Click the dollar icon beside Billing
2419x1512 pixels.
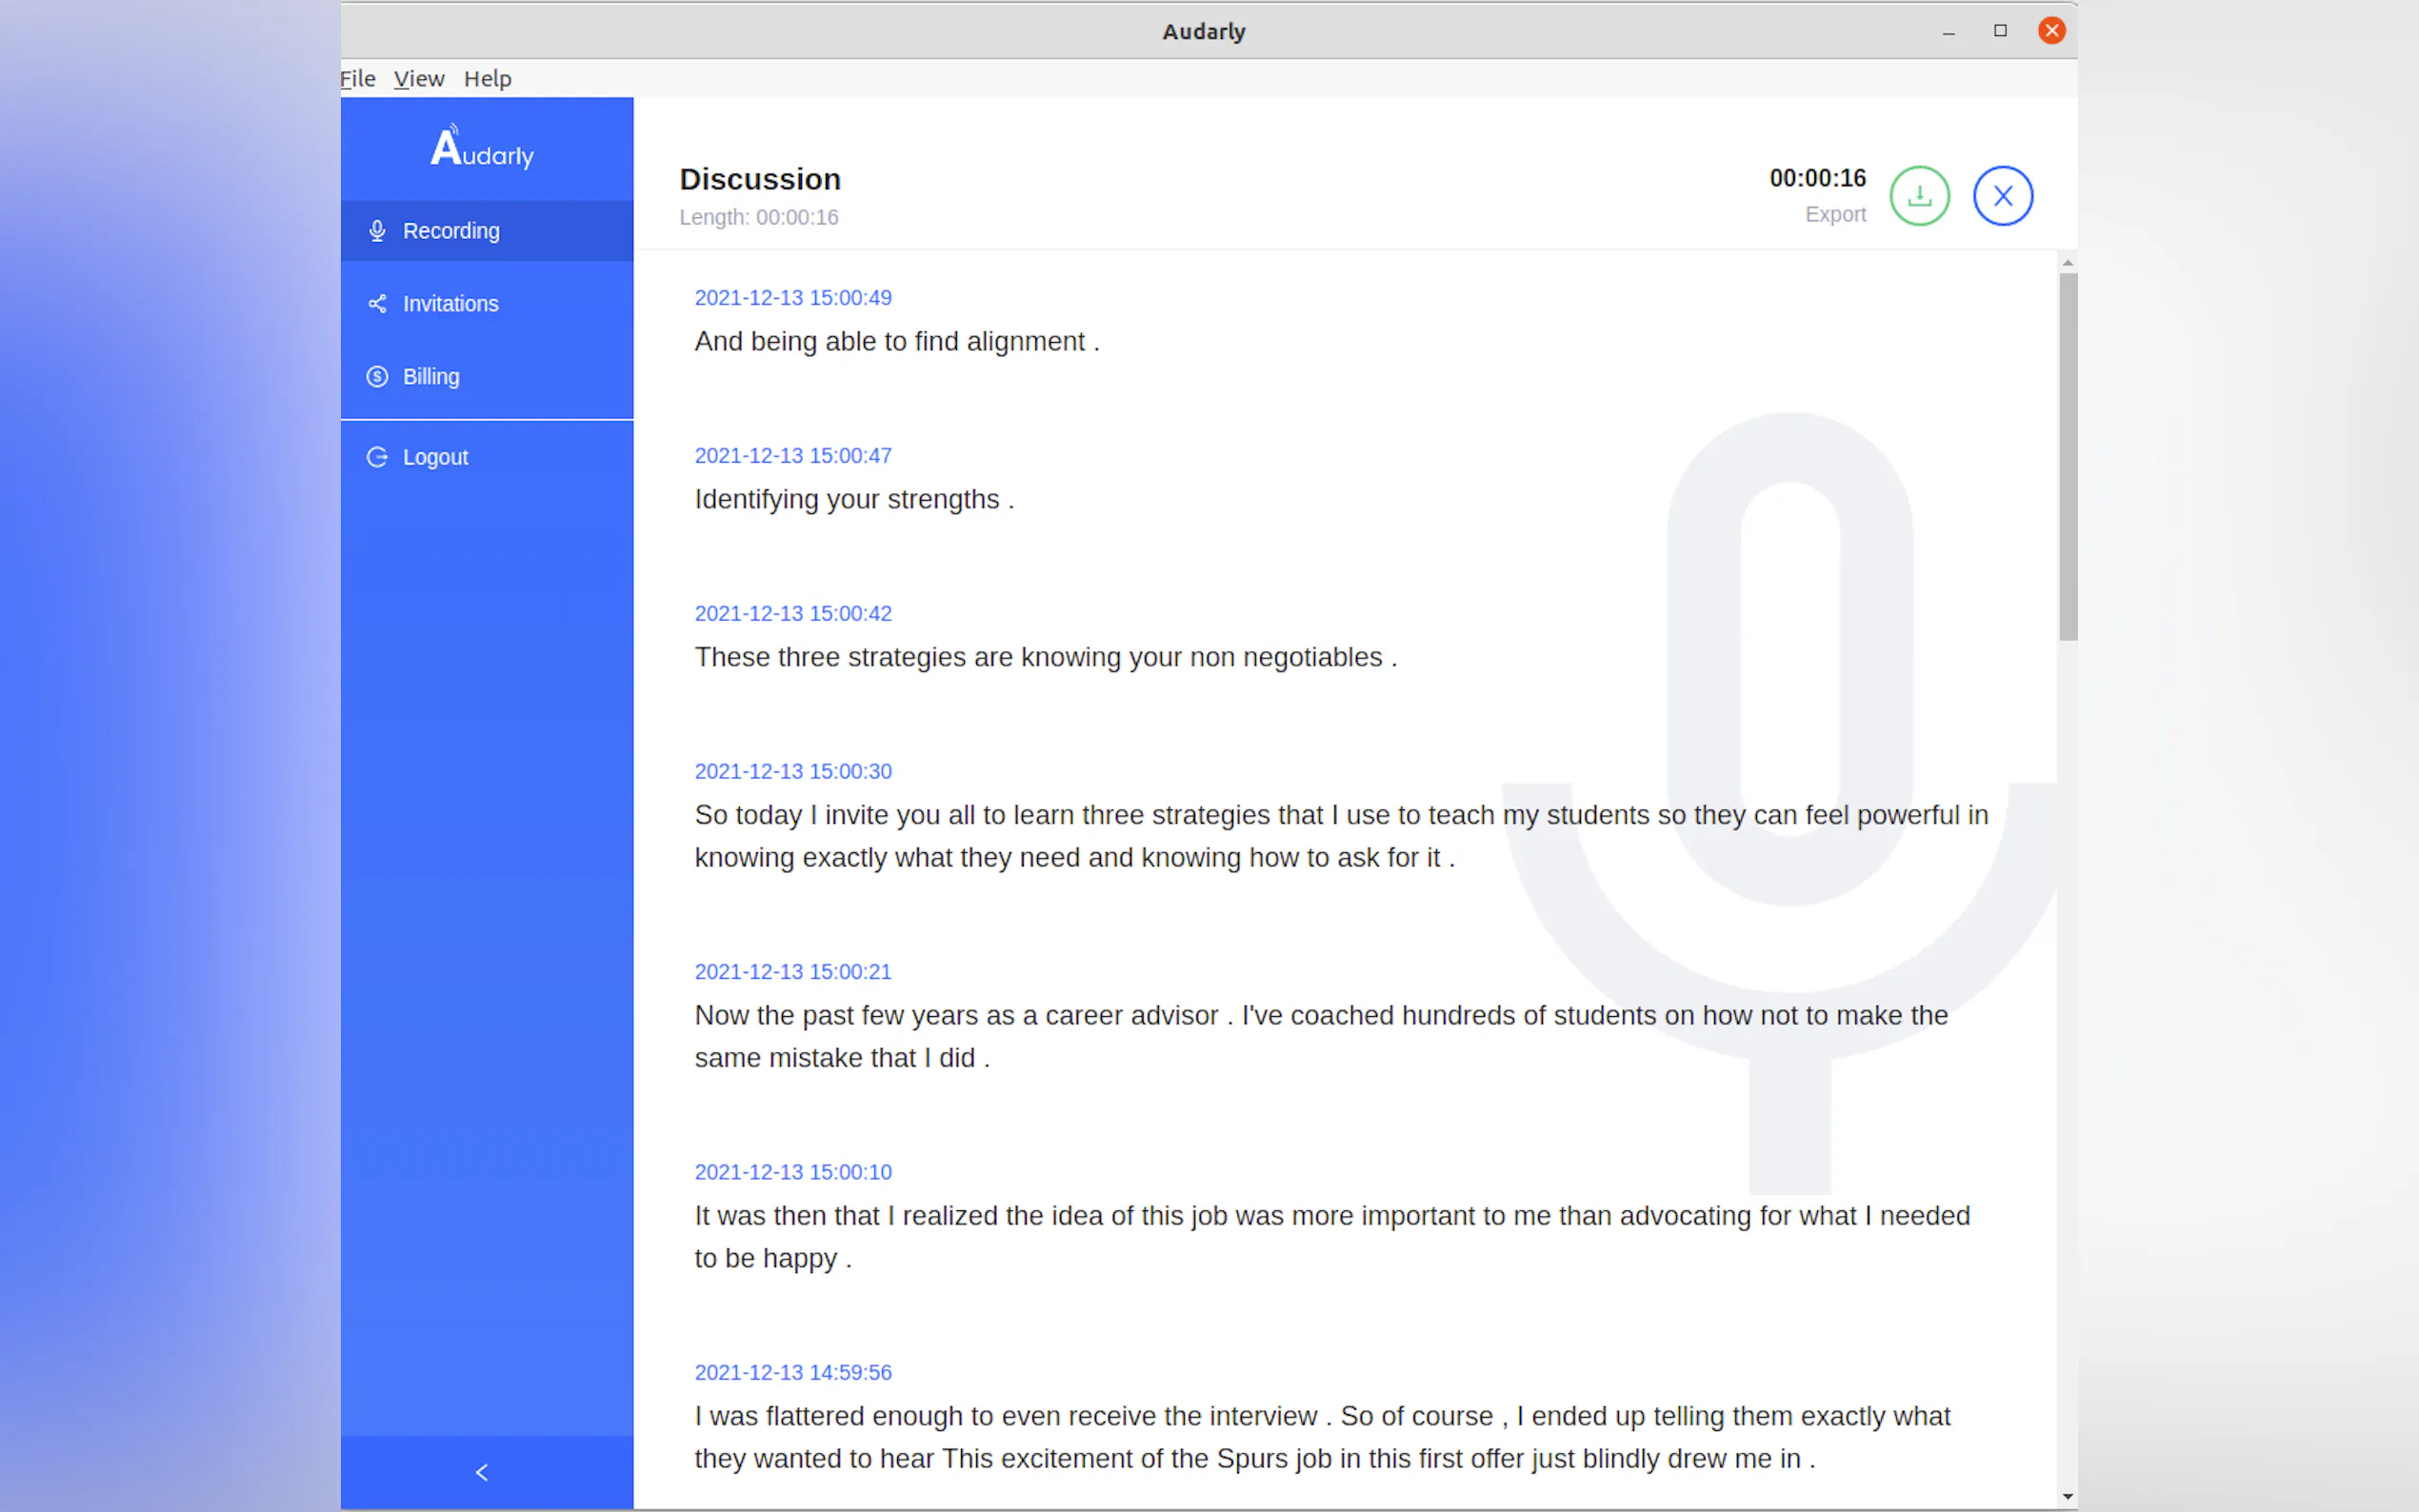click(377, 377)
